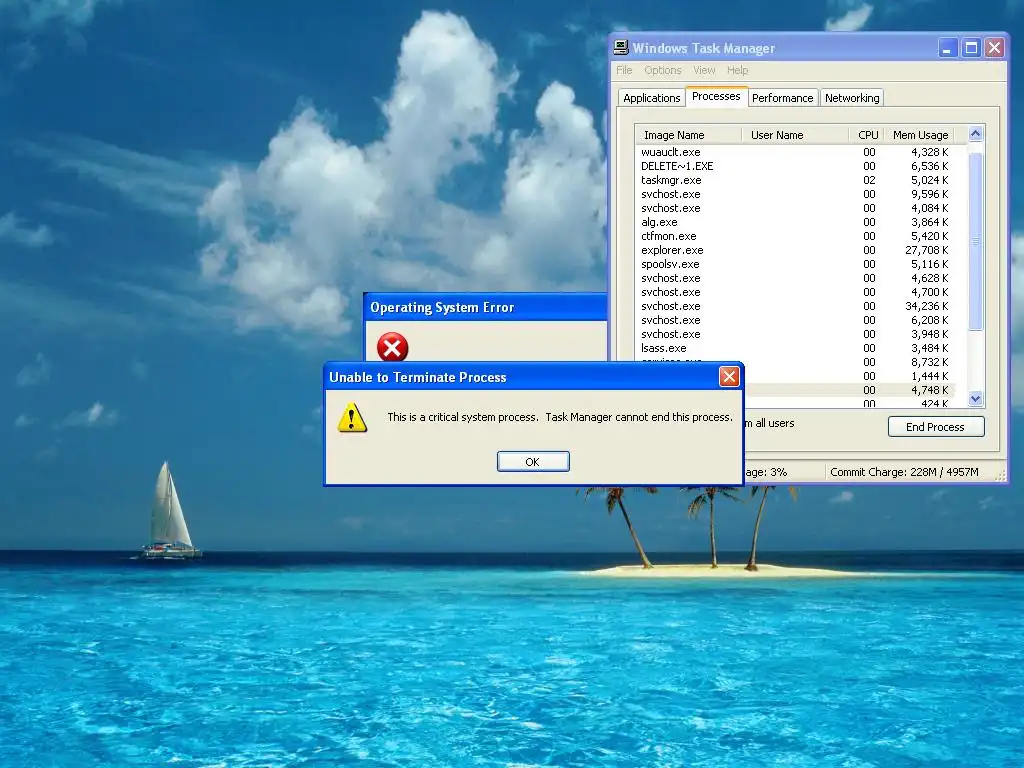This screenshot has height=768, width=1024.
Task: Switch to the Performance tab
Action: 782,98
